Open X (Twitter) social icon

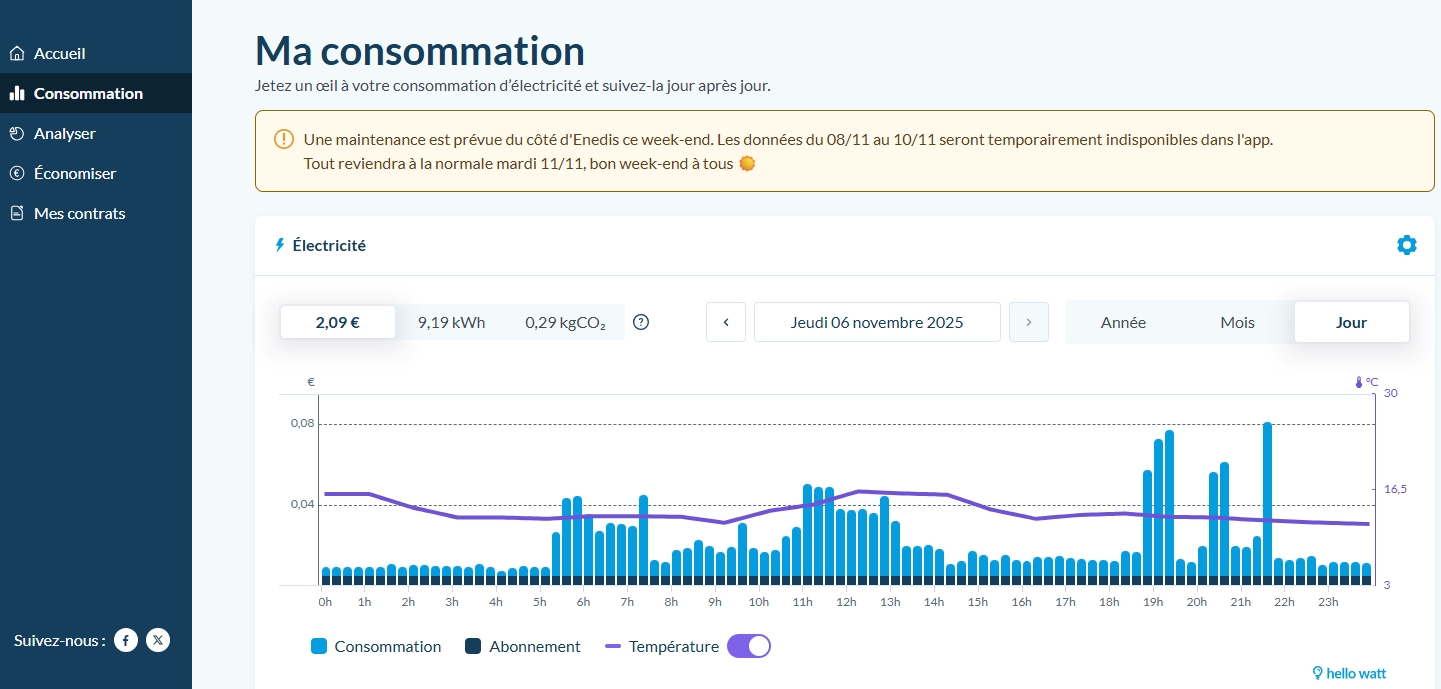158,640
